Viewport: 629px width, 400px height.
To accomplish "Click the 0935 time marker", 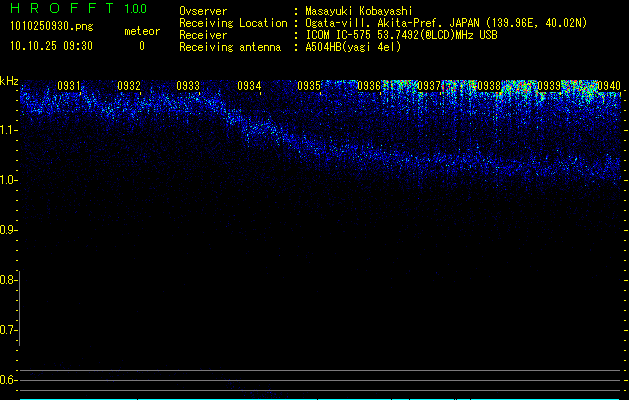I will (x=309, y=86).
